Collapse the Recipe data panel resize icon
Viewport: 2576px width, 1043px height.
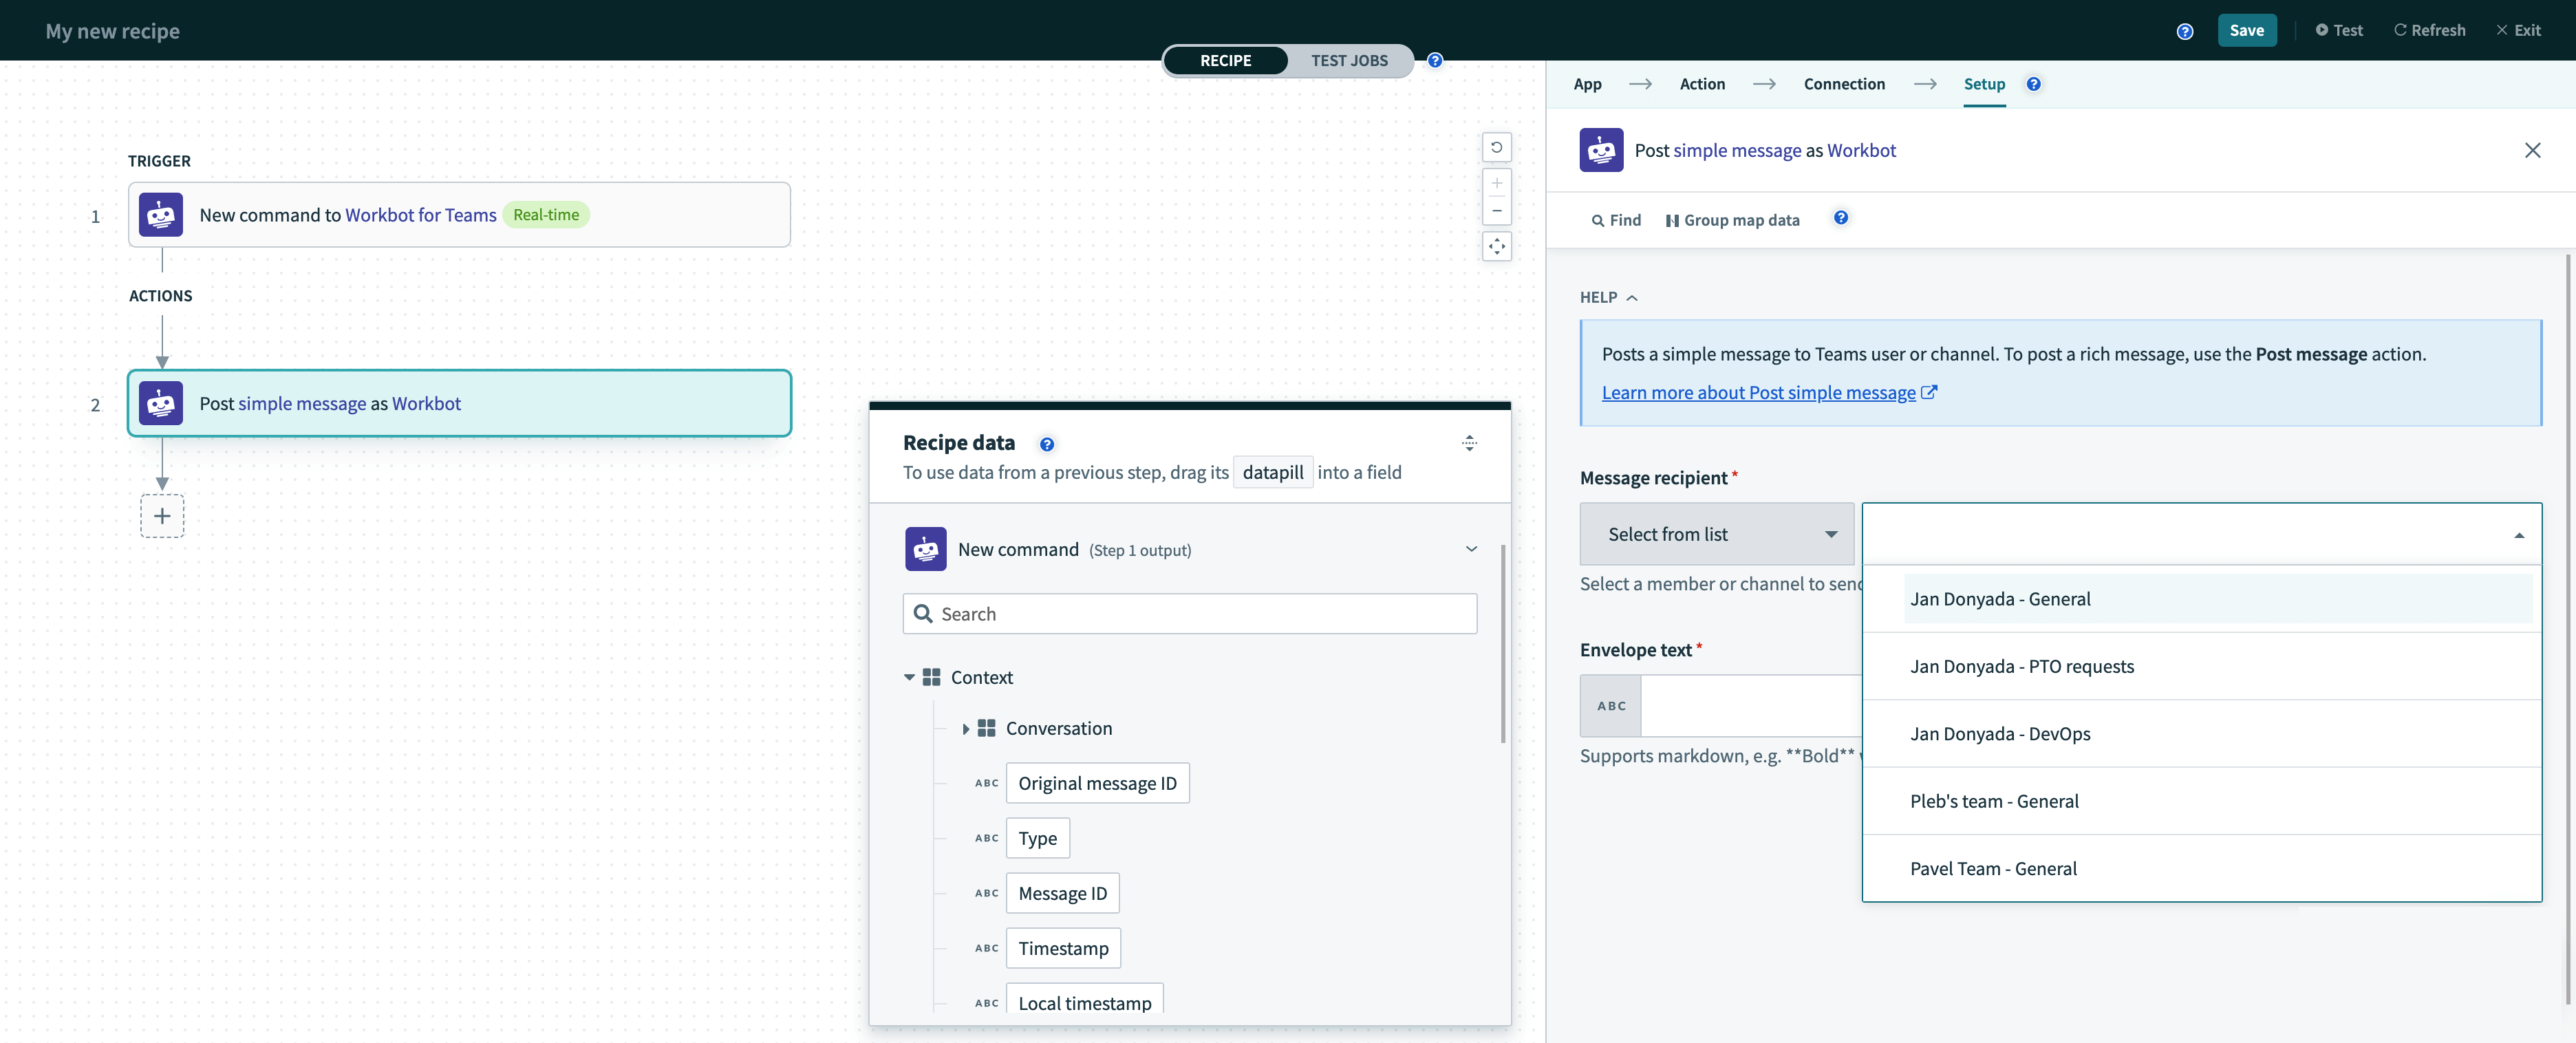tap(1469, 443)
